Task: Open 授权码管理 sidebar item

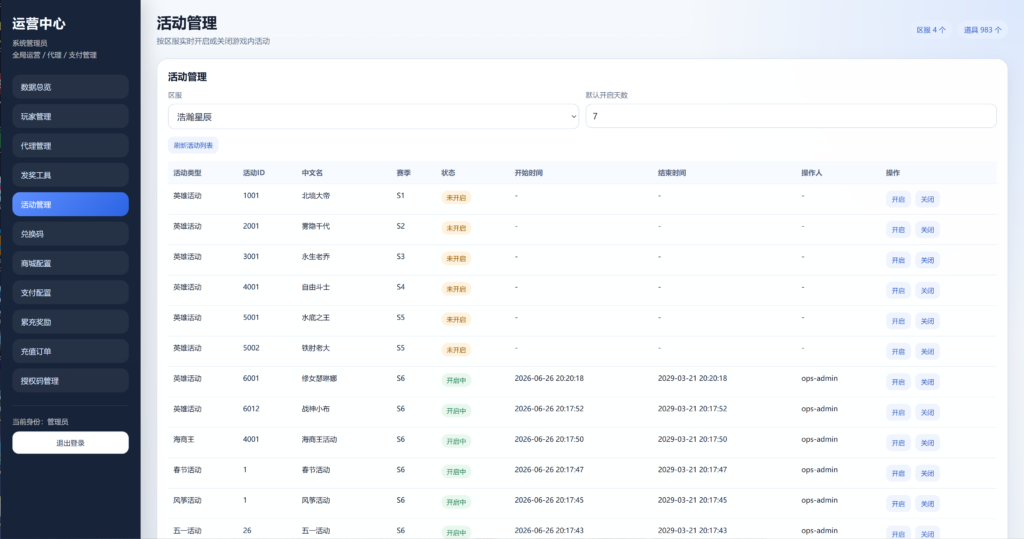Action: coord(71,381)
